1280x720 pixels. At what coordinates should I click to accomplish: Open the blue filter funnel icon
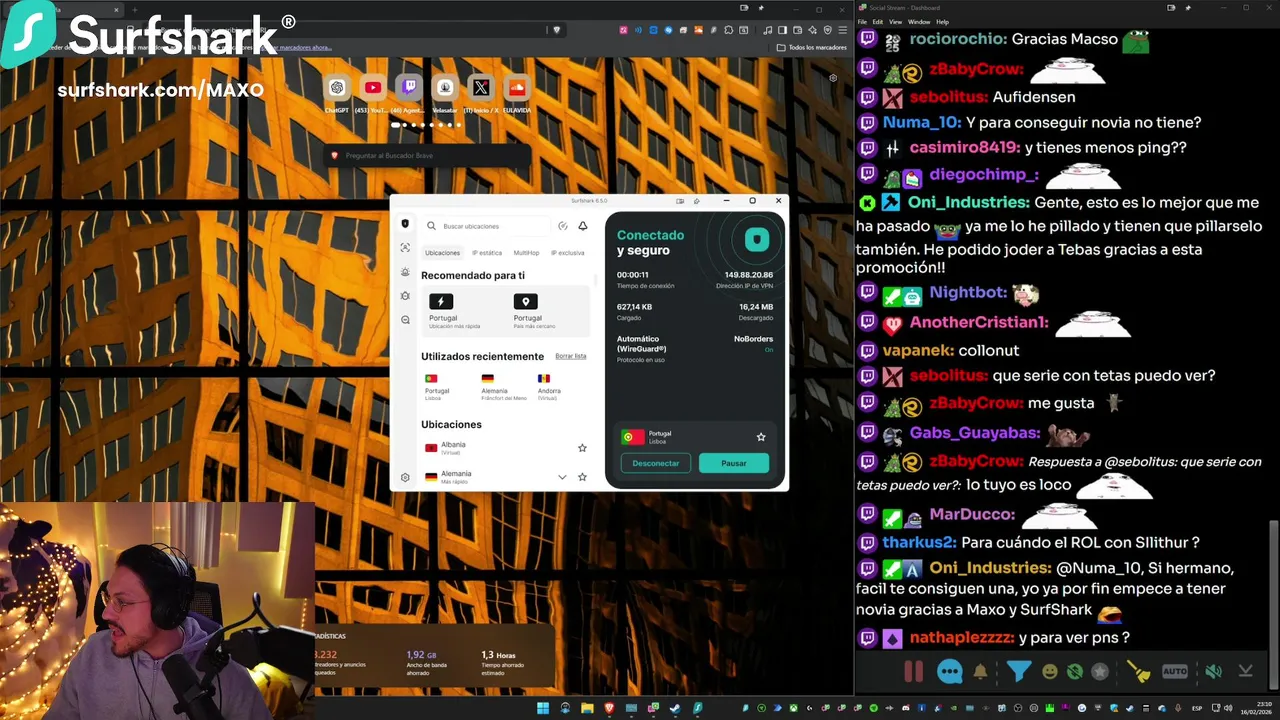click(x=1018, y=671)
